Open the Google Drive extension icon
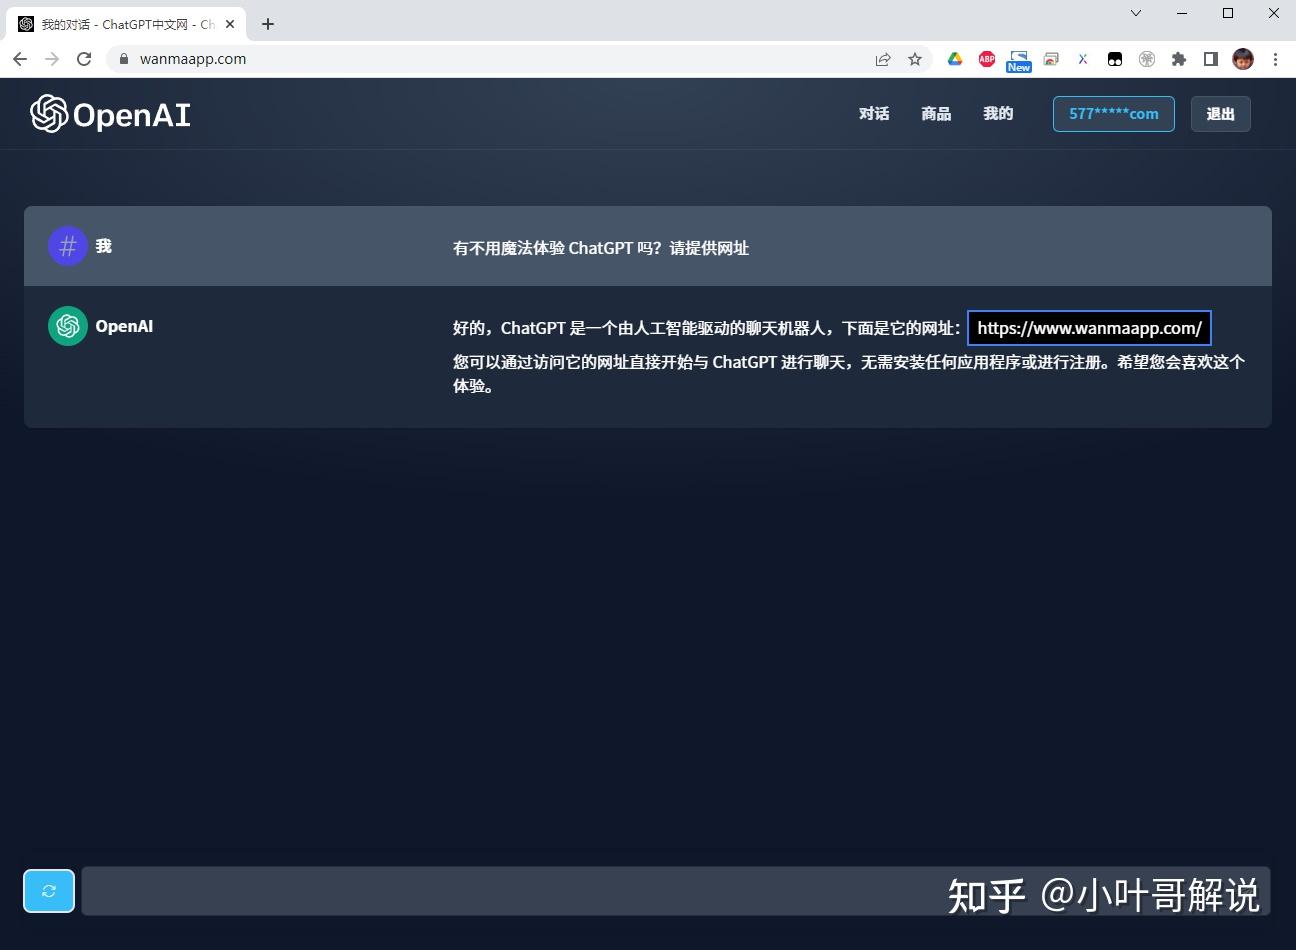This screenshot has height=950, width=1296. point(955,59)
